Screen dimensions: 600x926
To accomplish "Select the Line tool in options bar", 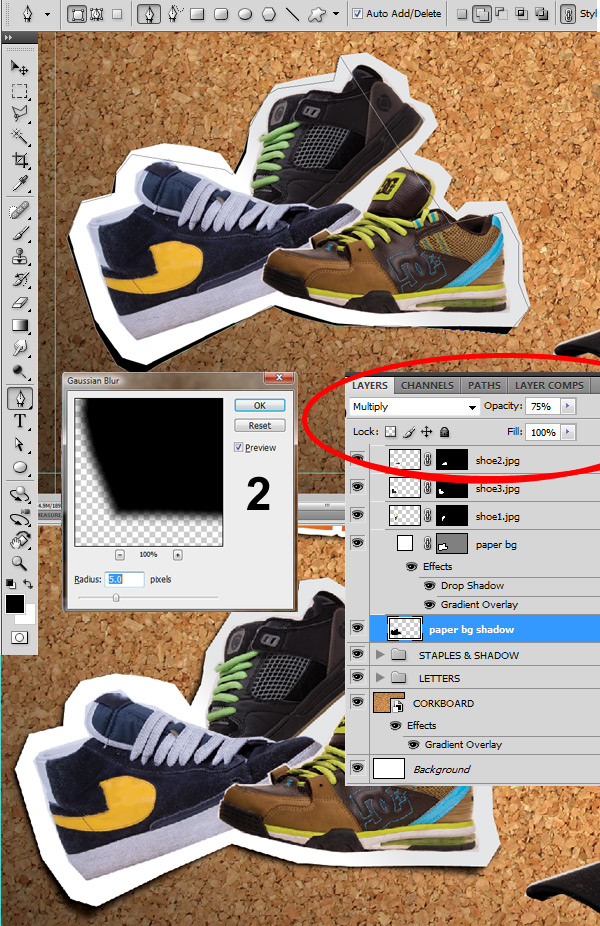I will coord(292,14).
